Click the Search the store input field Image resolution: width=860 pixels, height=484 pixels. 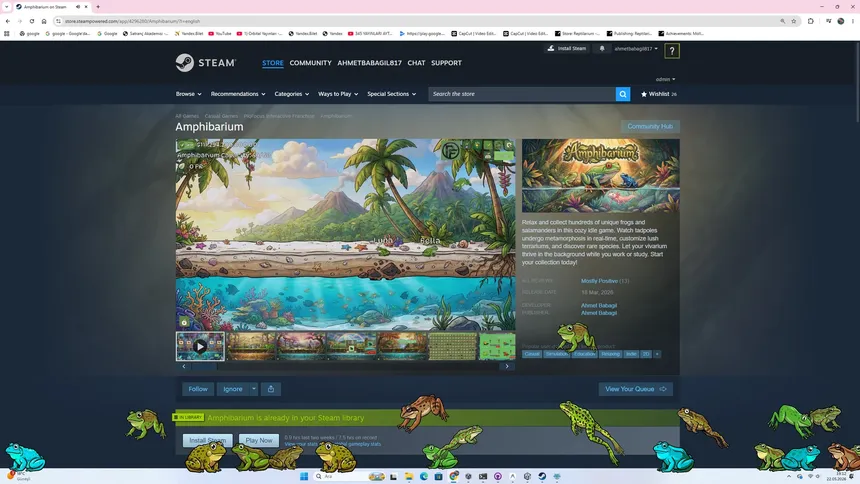click(522, 94)
